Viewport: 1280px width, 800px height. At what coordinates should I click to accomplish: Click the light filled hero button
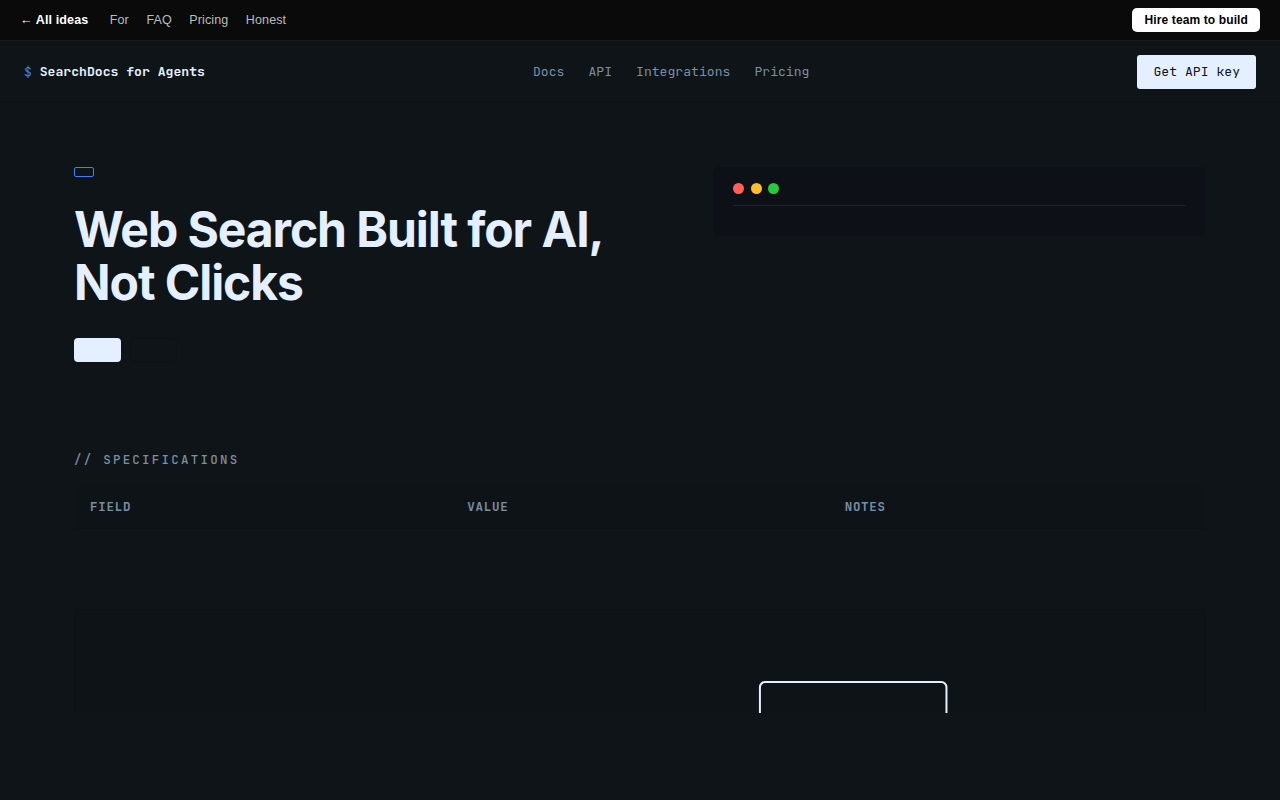97,350
